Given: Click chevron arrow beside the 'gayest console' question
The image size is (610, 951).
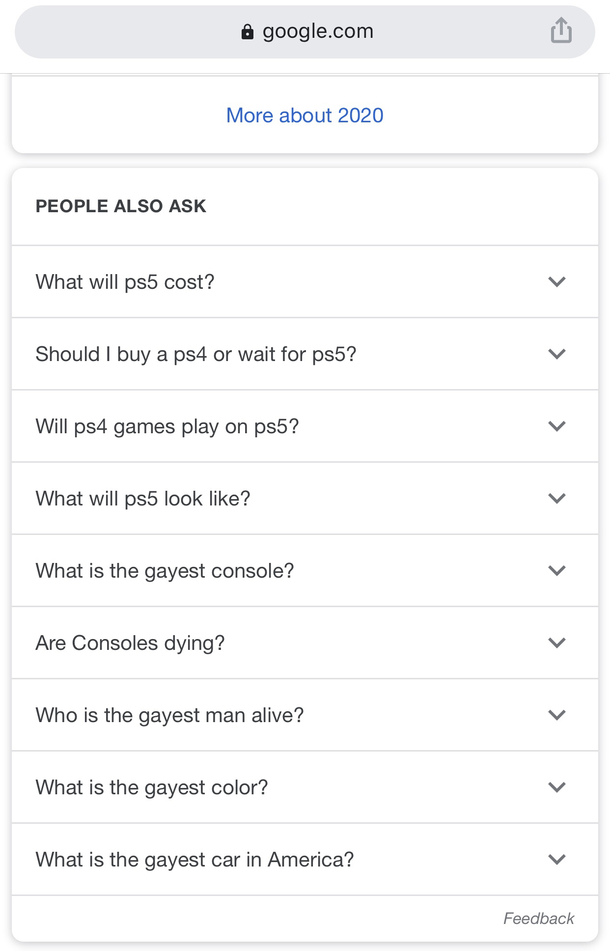Looking at the screenshot, I should (x=557, y=570).
